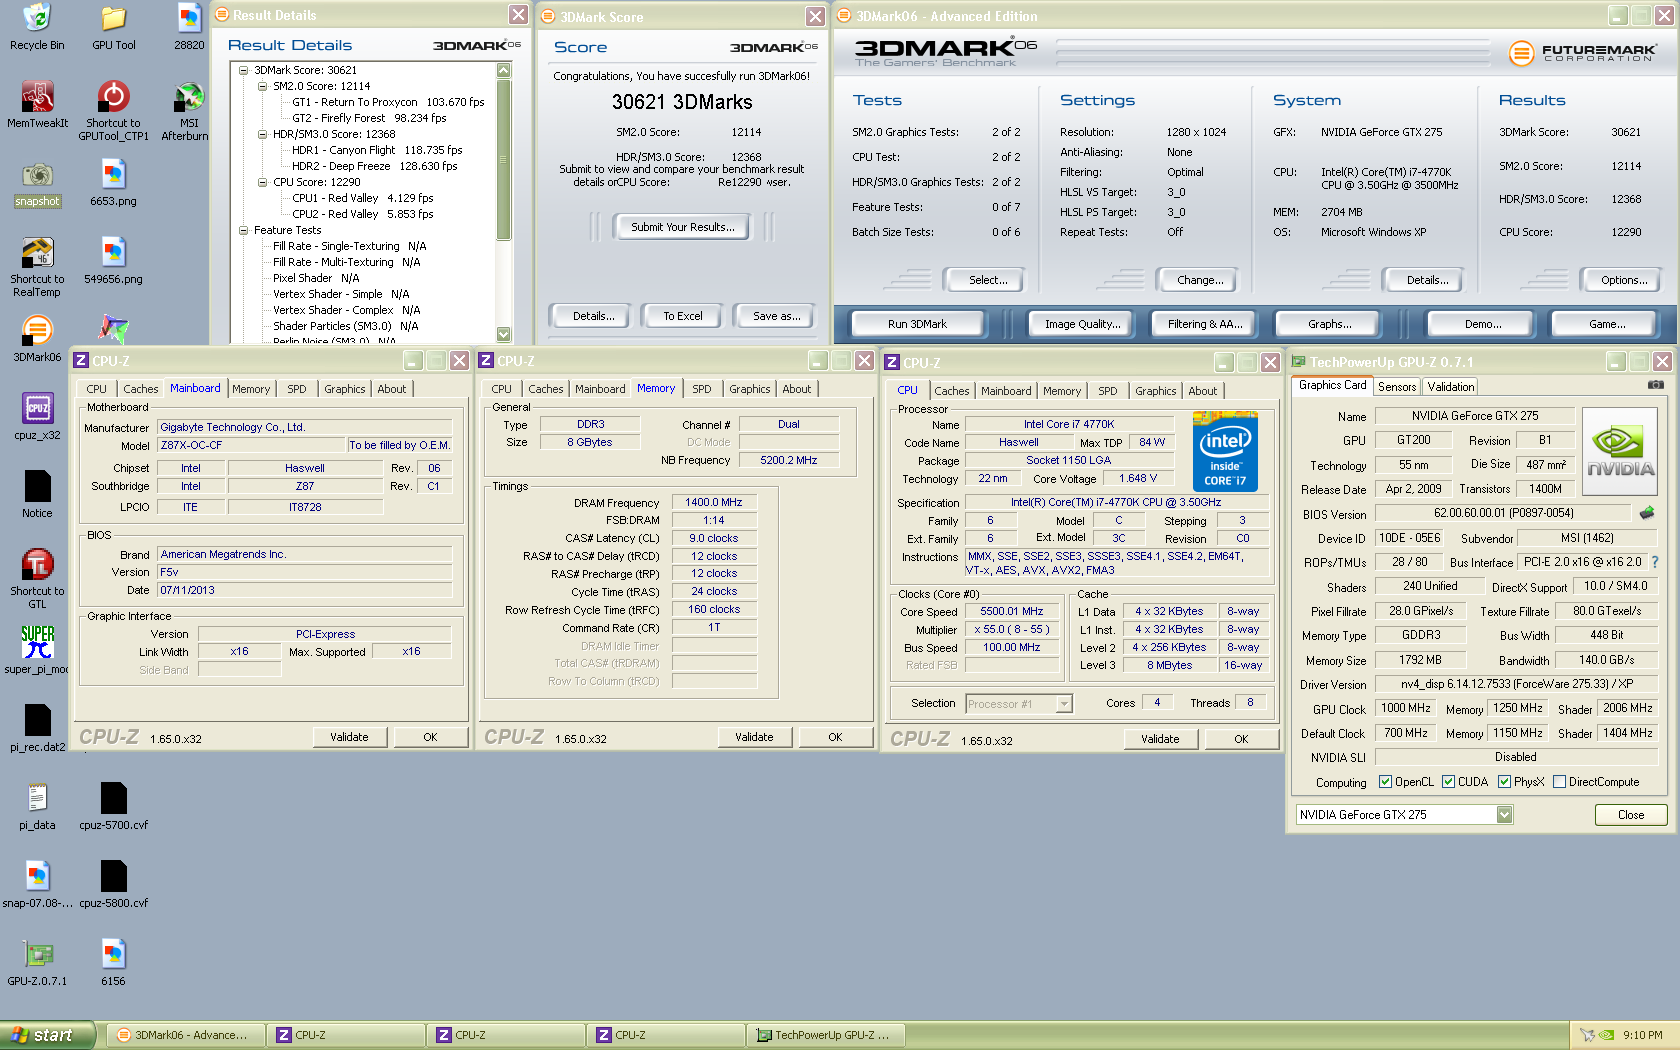The image size is (1680, 1050).
Task: Launch the 3DMark06 desktop icon
Action: (37, 339)
